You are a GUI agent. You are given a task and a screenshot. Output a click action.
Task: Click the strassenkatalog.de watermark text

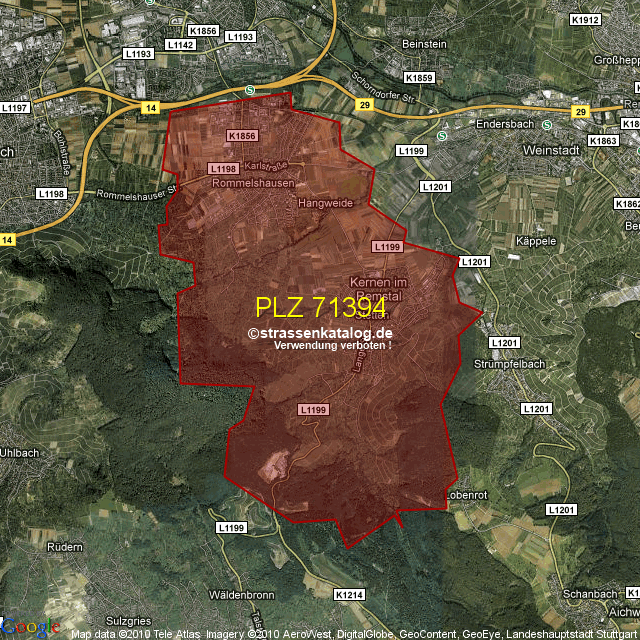coord(320,334)
